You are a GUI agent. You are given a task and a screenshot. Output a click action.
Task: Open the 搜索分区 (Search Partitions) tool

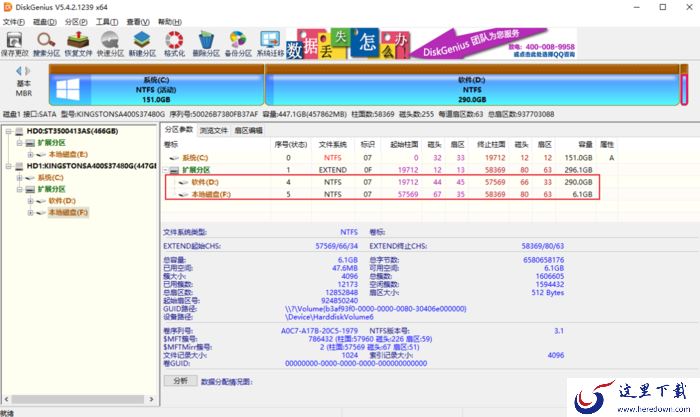[x=46, y=44]
